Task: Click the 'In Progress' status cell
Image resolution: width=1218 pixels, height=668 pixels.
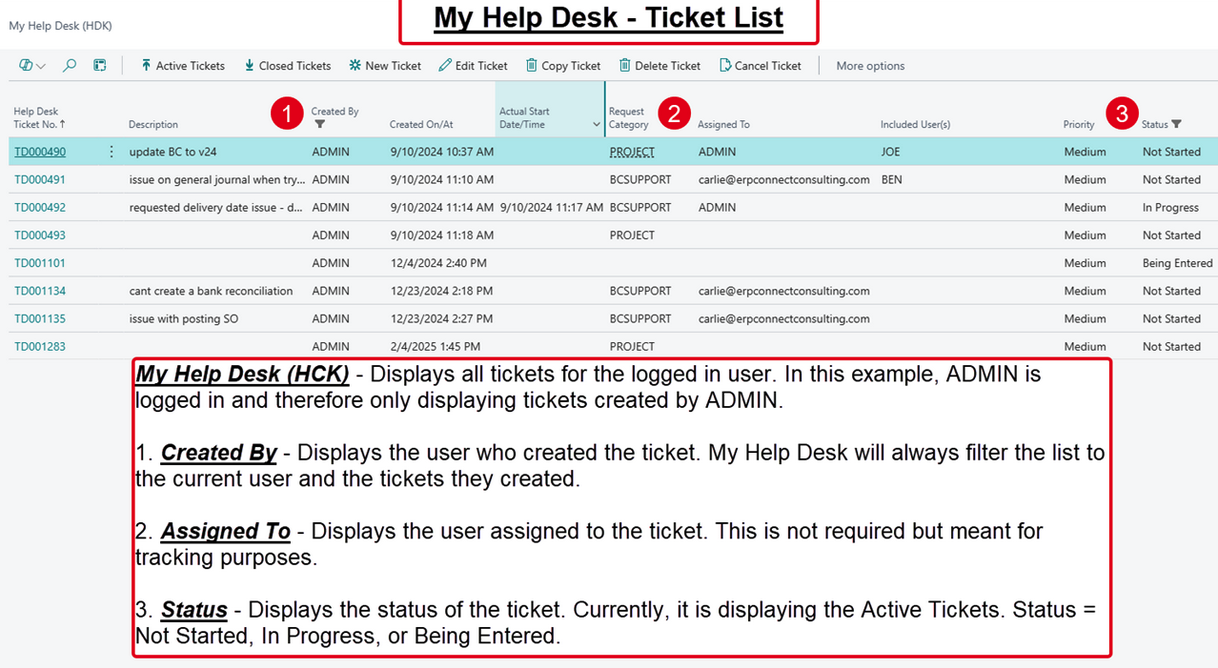Action: pos(1170,208)
